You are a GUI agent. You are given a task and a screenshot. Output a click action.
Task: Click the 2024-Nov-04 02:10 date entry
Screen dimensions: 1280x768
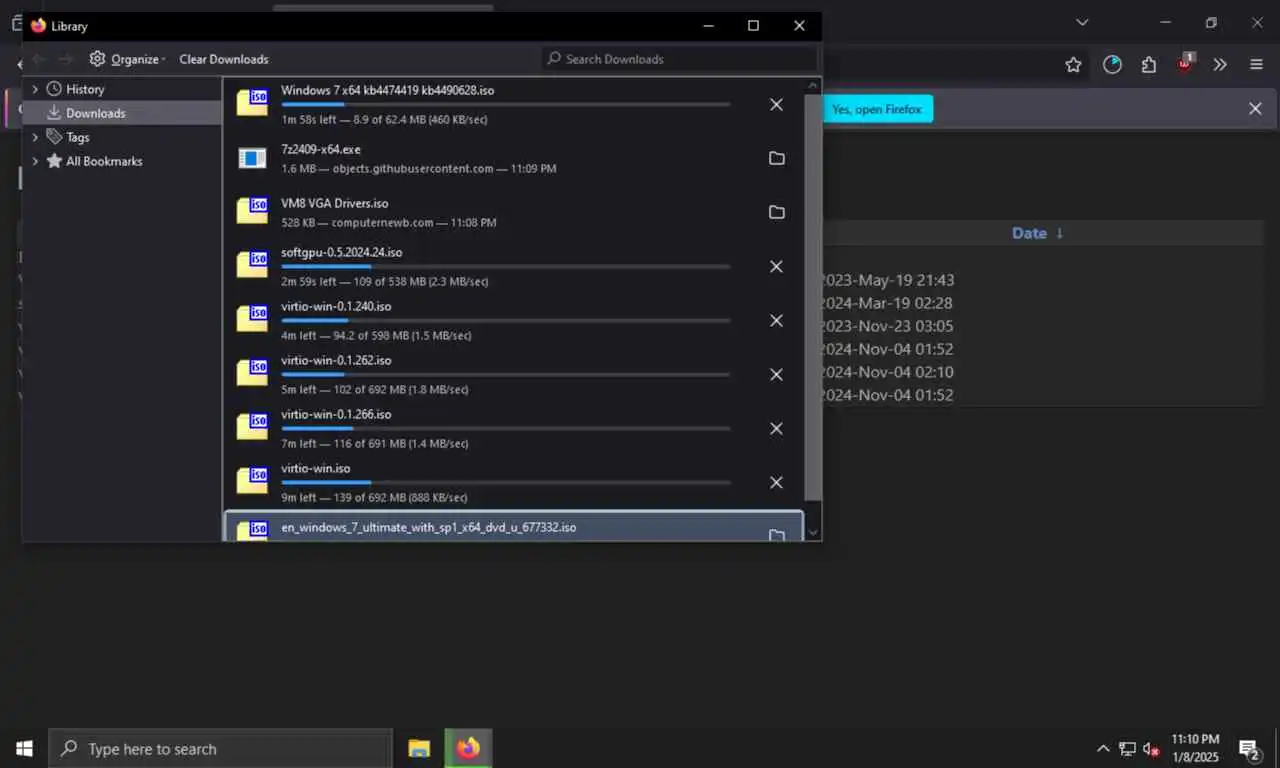887,372
